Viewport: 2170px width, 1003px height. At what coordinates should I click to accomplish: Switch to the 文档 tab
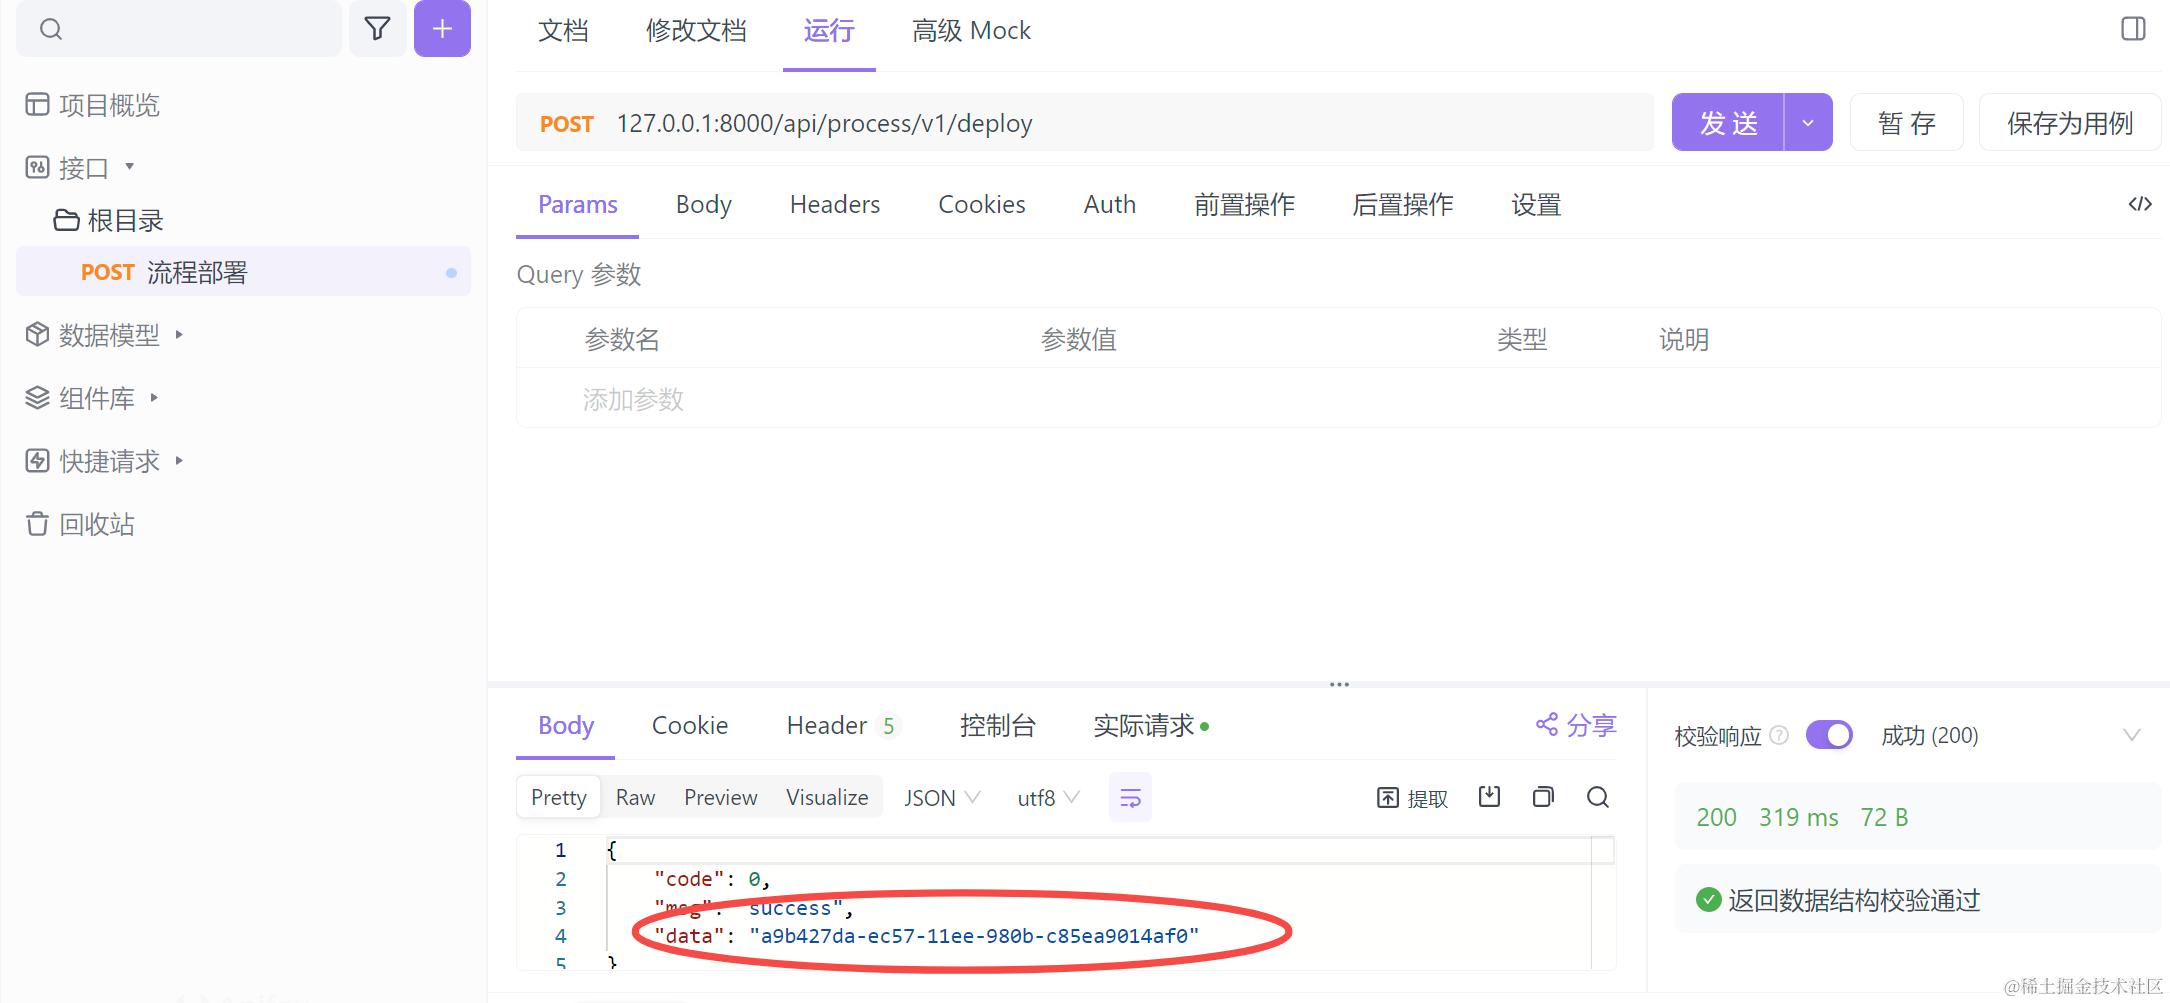pos(563,31)
